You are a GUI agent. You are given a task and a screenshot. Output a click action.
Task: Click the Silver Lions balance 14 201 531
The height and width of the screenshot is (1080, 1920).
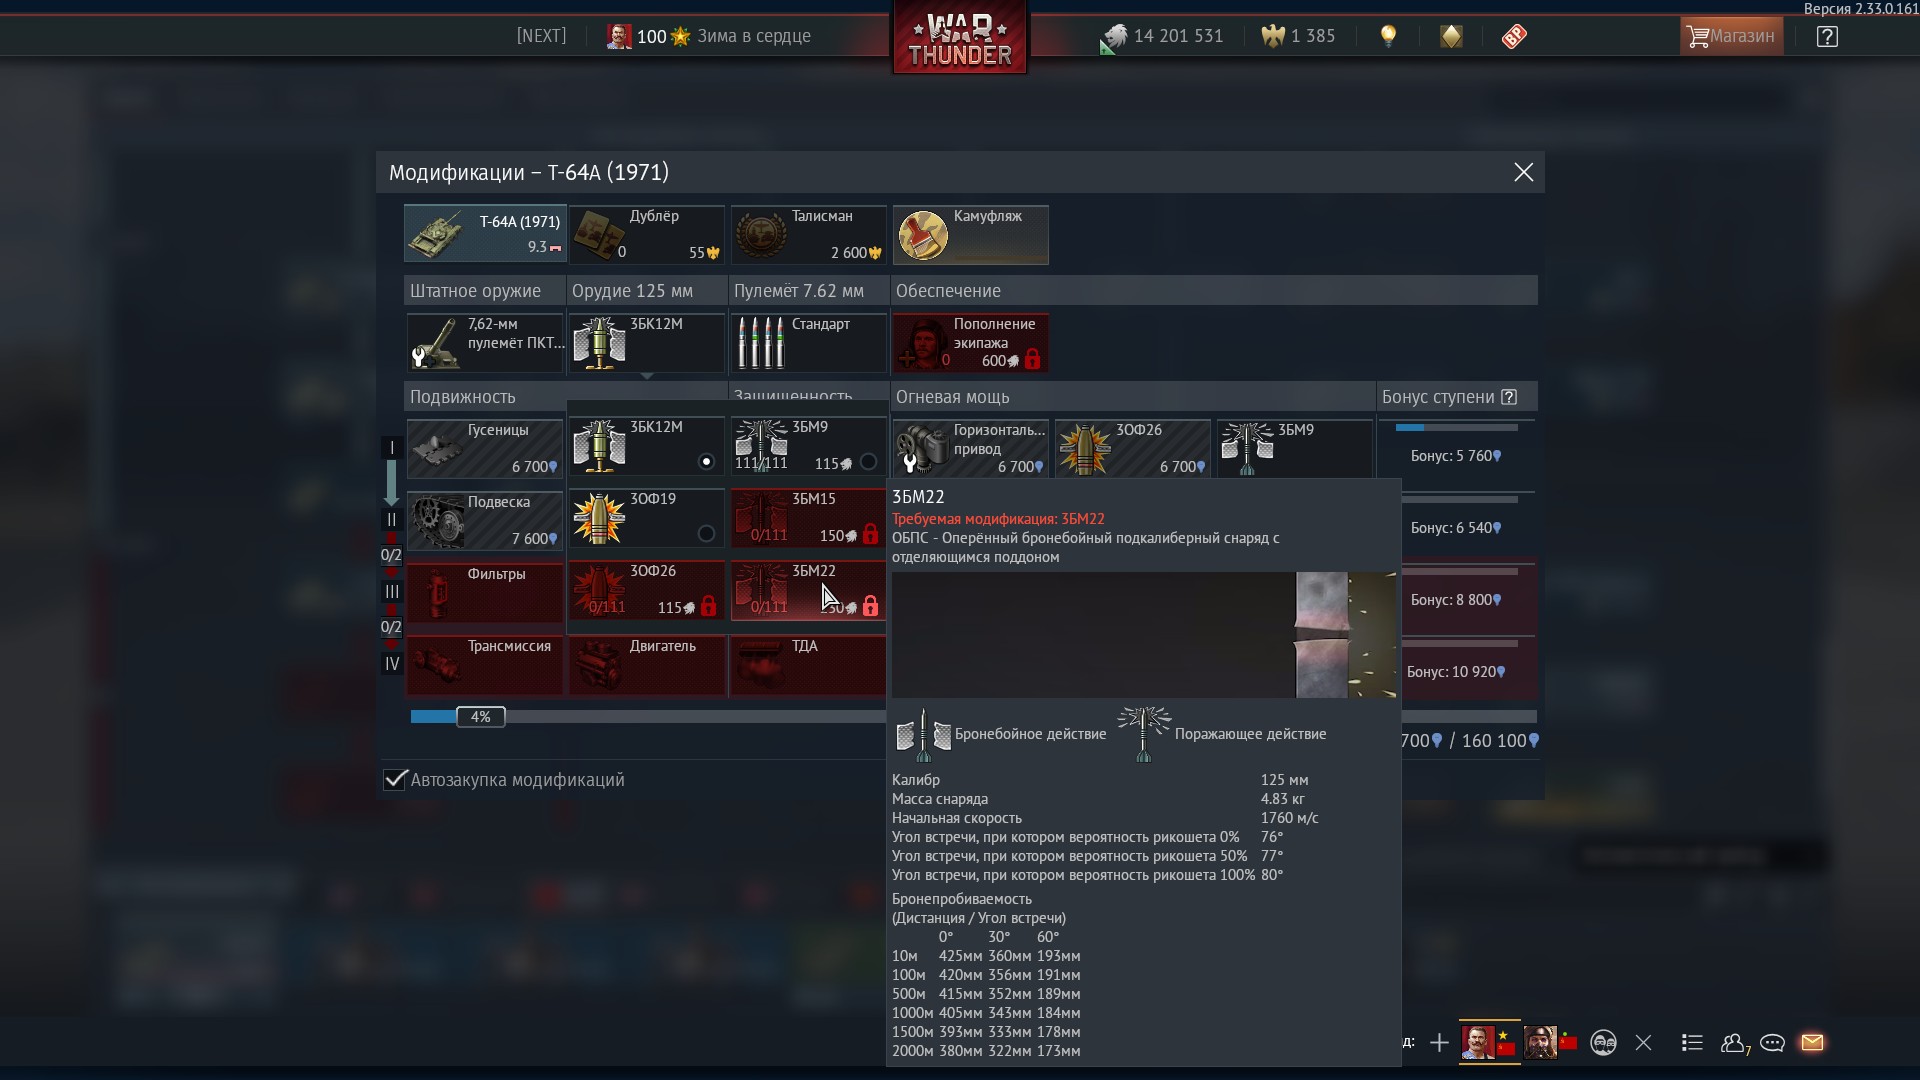coord(1161,36)
